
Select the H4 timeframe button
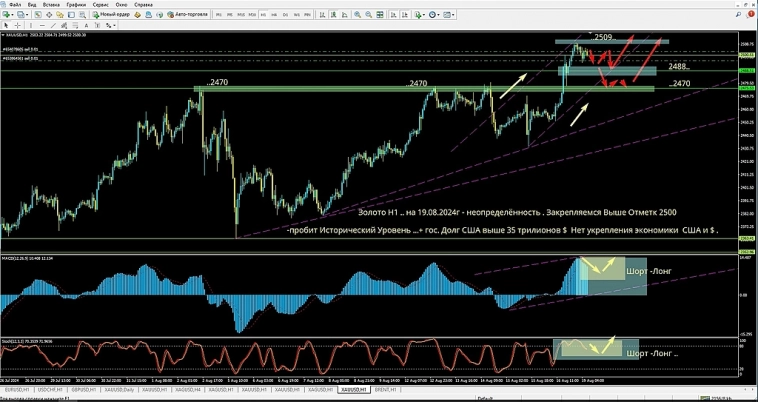[x=274, y=14]
